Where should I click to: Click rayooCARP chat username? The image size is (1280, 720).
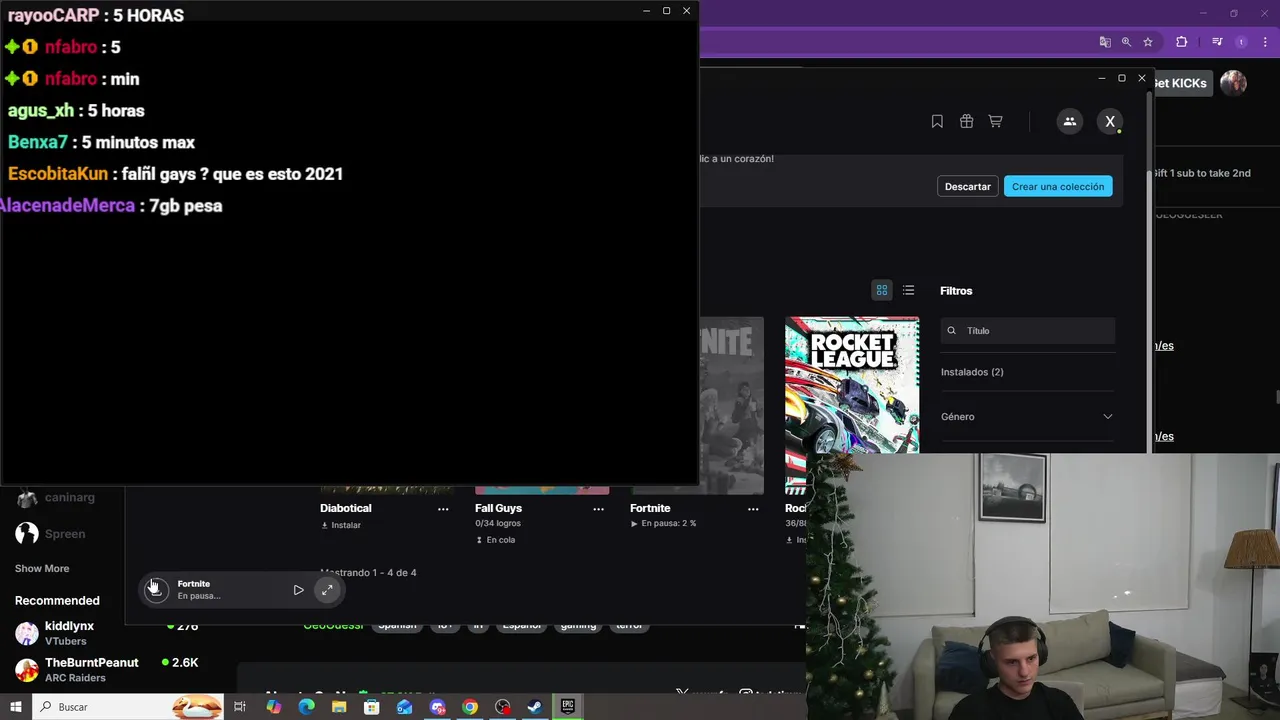tap(53, 15)
